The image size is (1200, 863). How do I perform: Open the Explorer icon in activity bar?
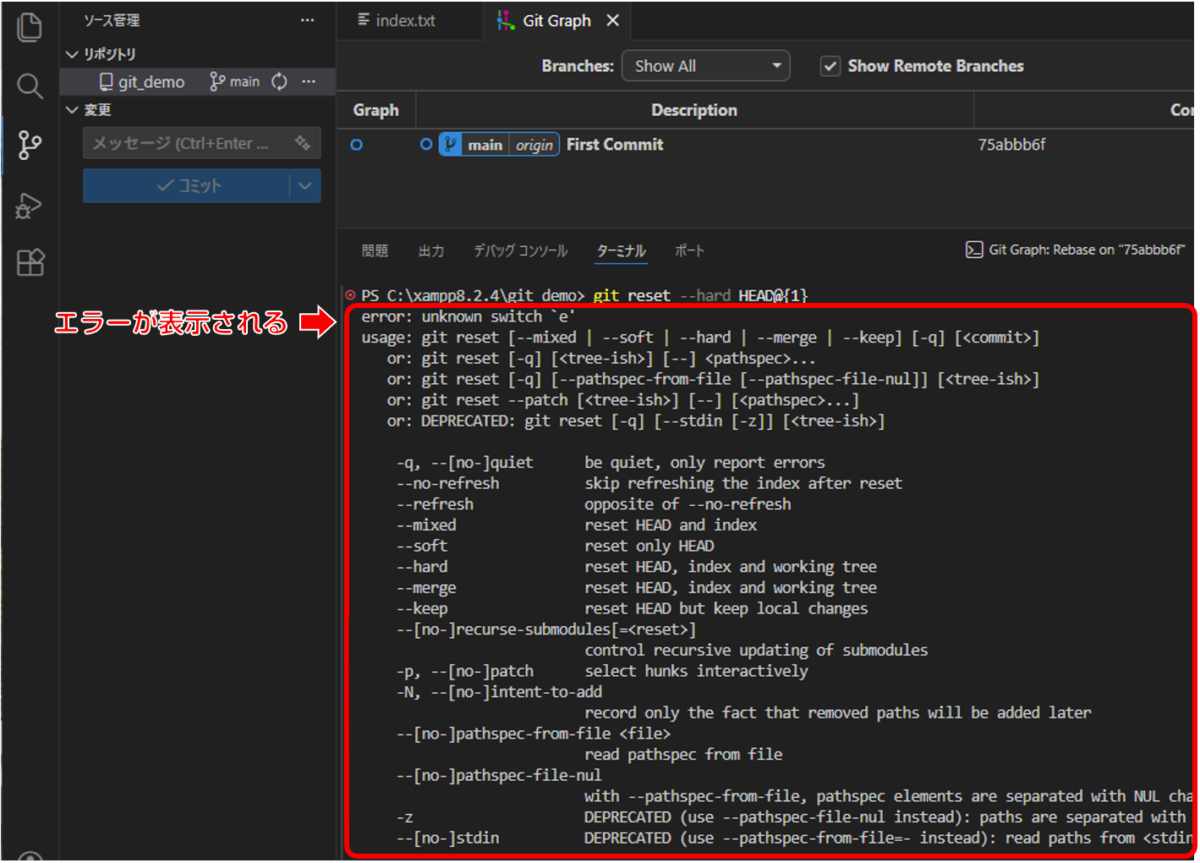coord(30,27)
